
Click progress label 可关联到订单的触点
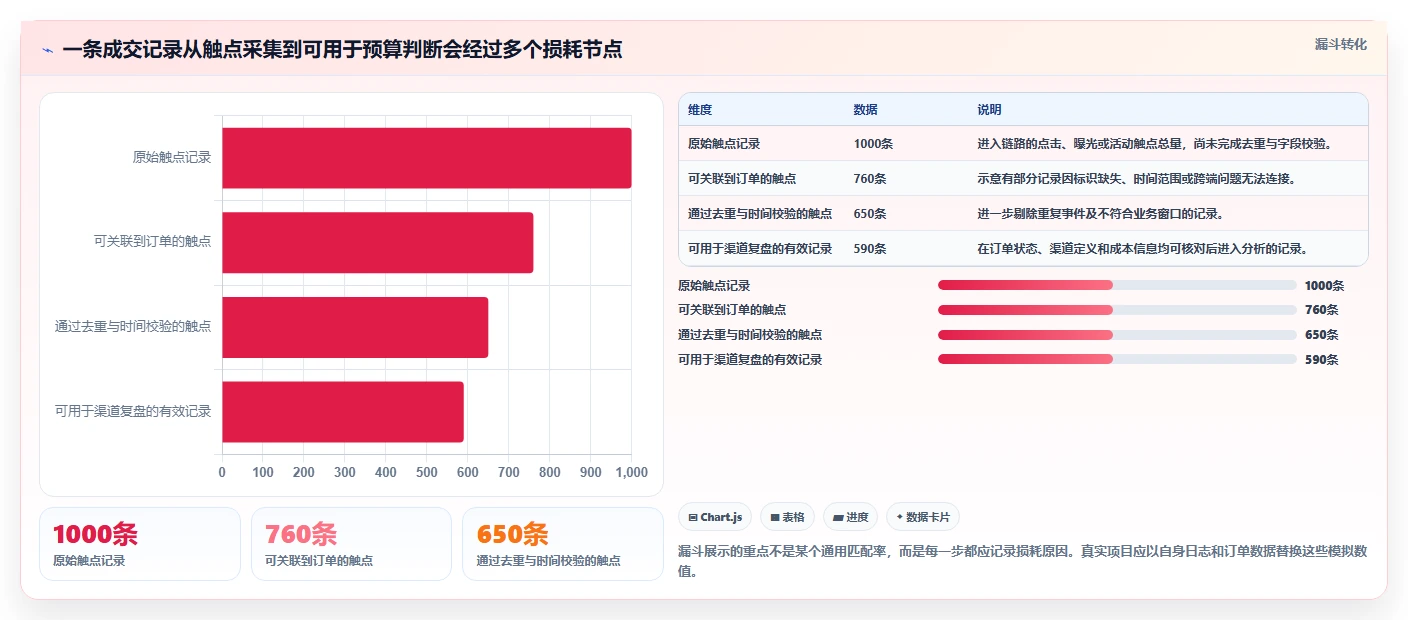(x=732, y=310)
